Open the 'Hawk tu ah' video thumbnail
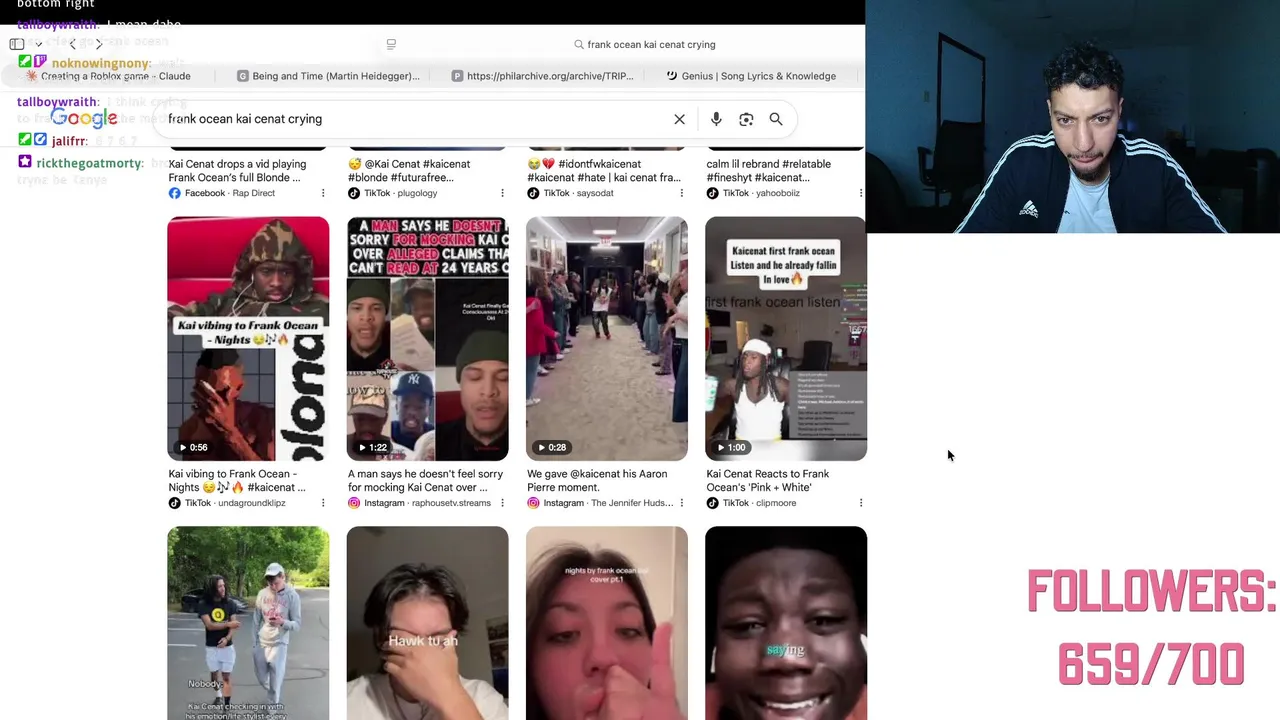The image size is (1280, 720). pyautogui.click(x=427, y=623)
